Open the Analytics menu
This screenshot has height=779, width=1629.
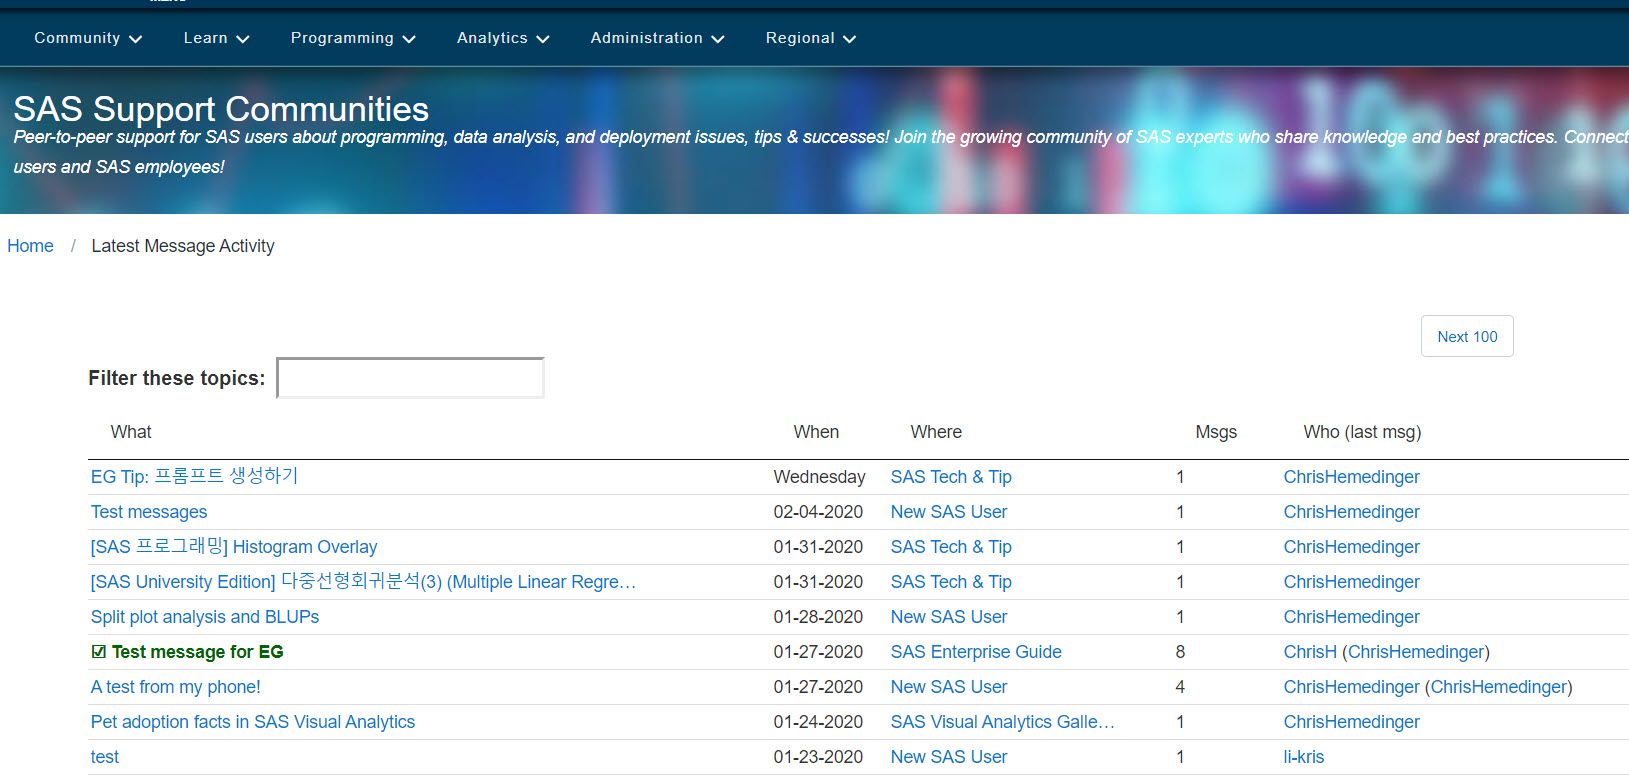click(503, 38)
